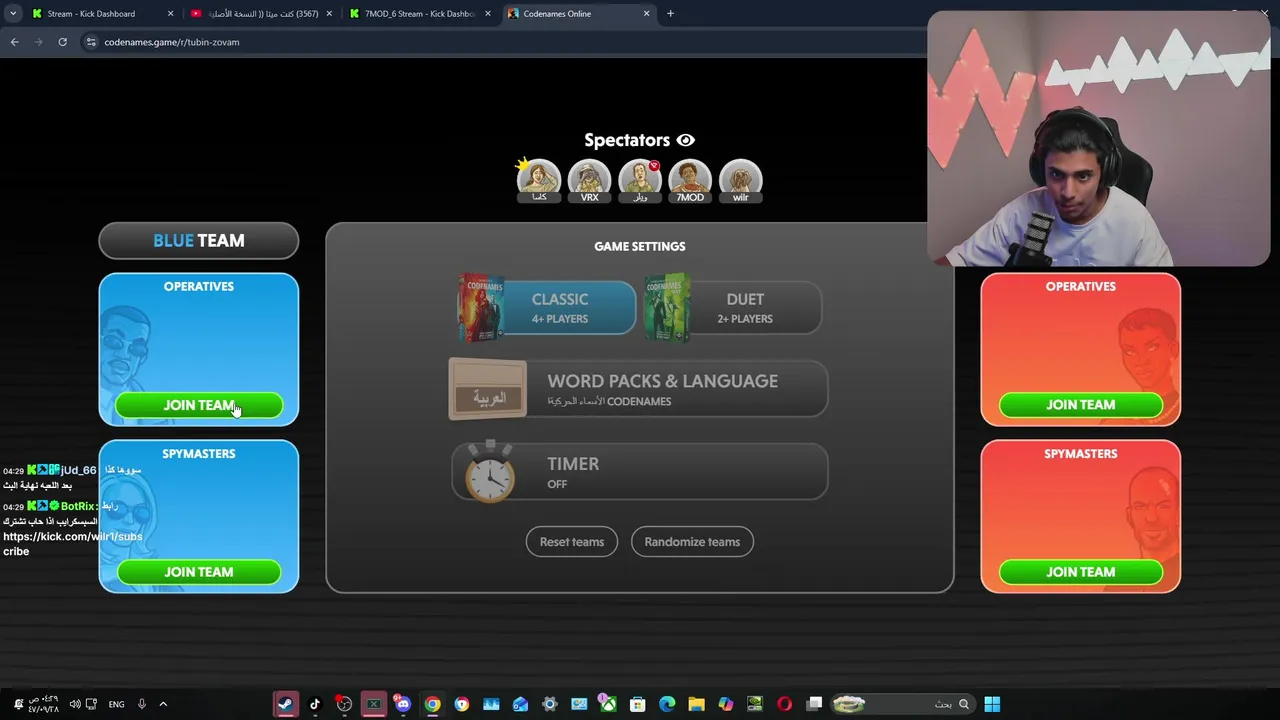The height and width of the screenshot is (720, 1280).
Task: Click the site information icon in address bar
Action: (90, 42)
